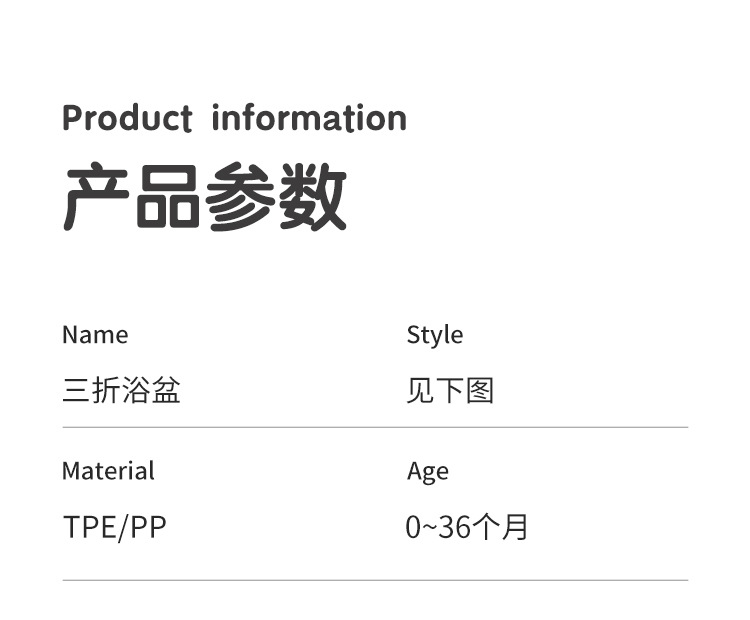This screenshot has width=750, height=620.
Task: Click the large 产品参数 title
Action: 205,197
